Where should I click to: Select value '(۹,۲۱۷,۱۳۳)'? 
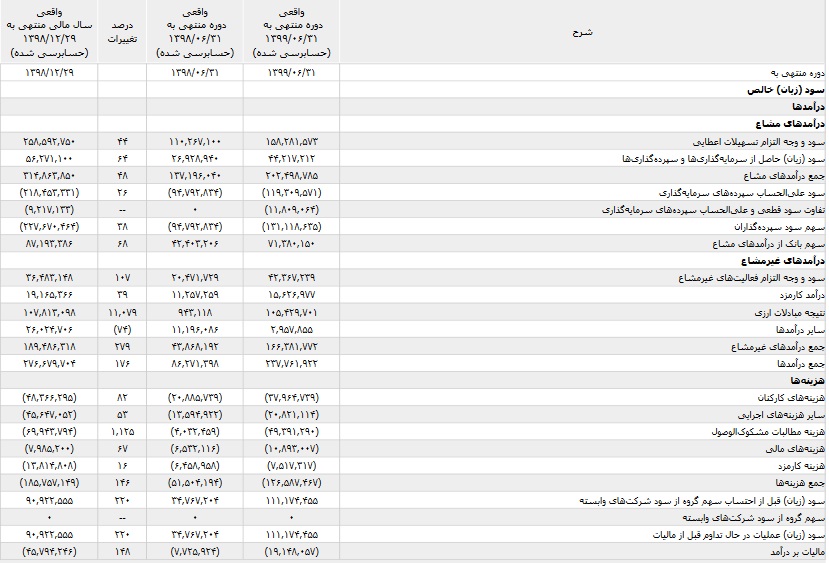pos(49,209)
